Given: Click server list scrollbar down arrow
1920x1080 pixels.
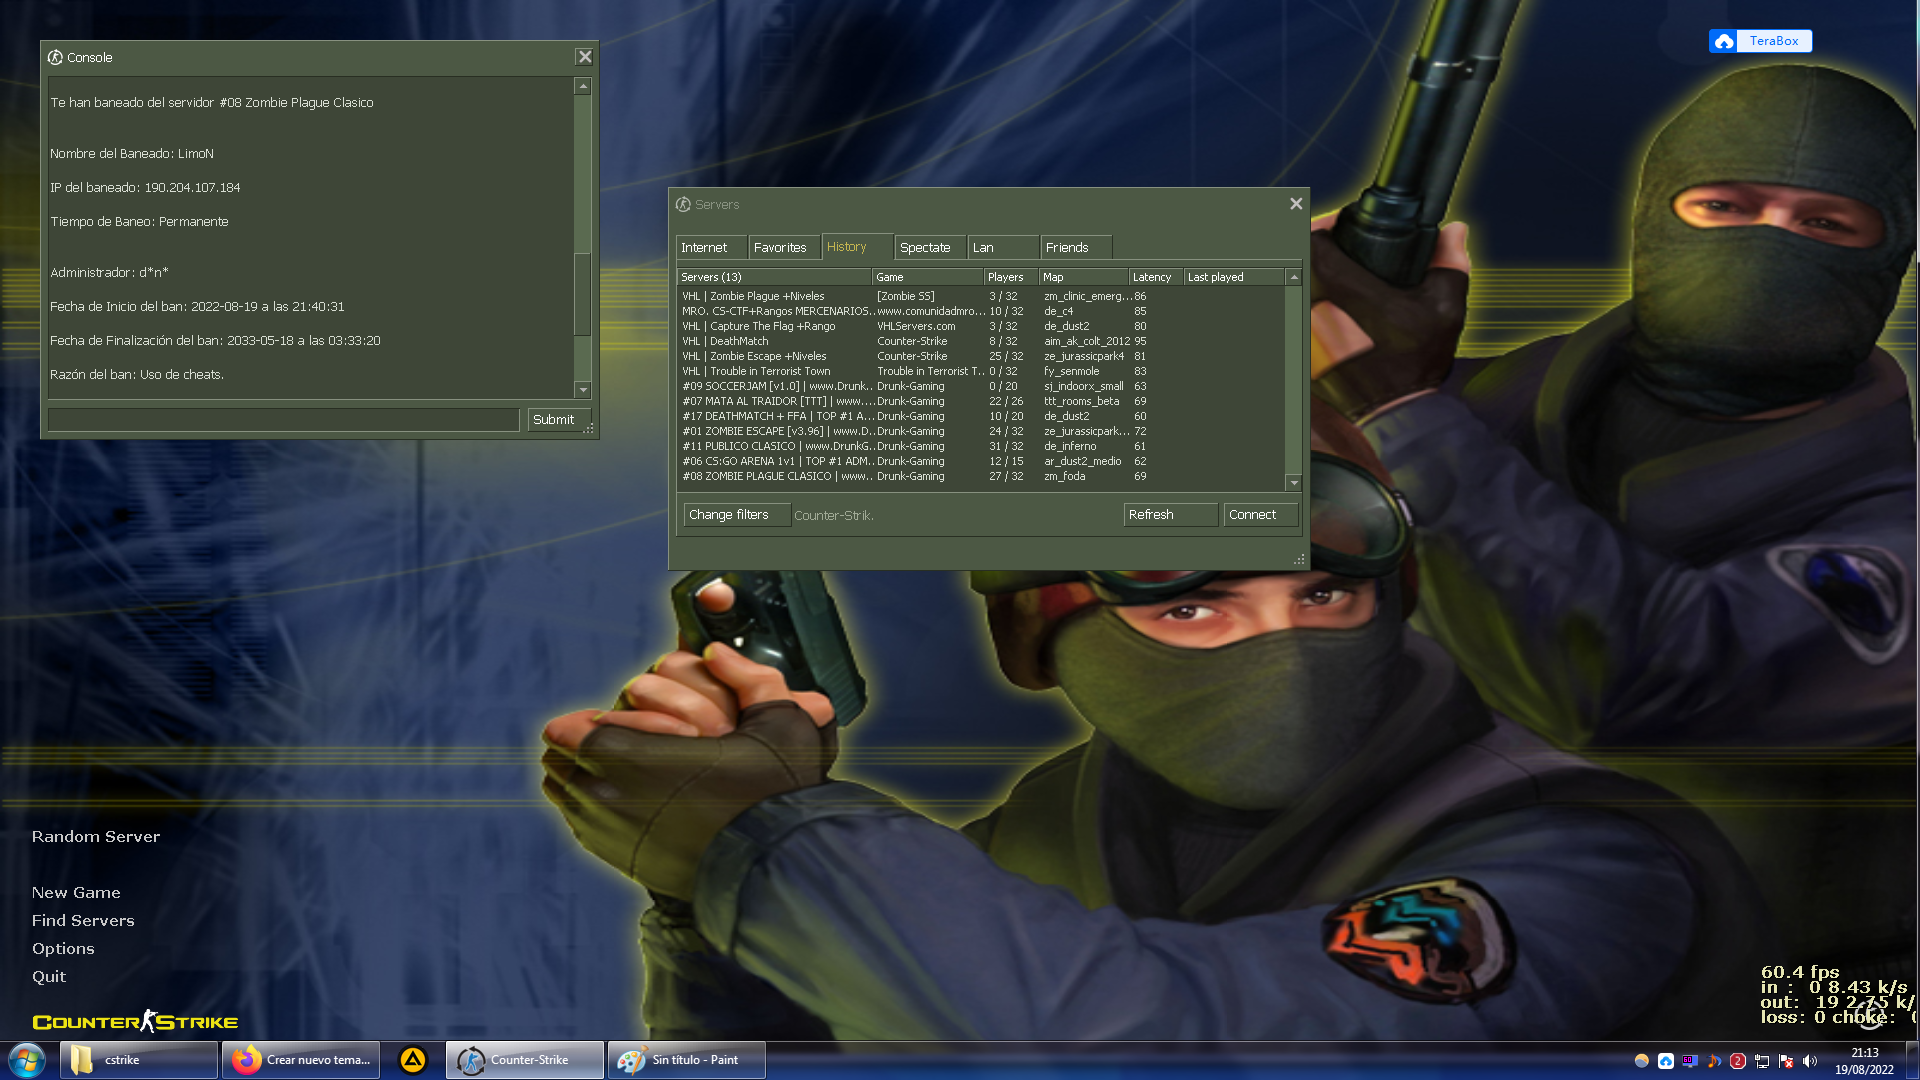Looking at the screenshot, I should [x=1294, y=483].
